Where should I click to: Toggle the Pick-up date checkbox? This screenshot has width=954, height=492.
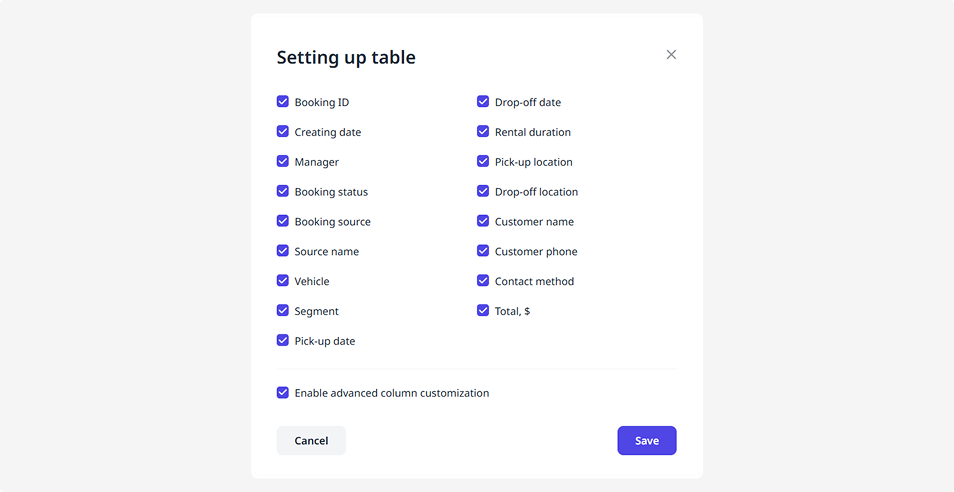283,341
